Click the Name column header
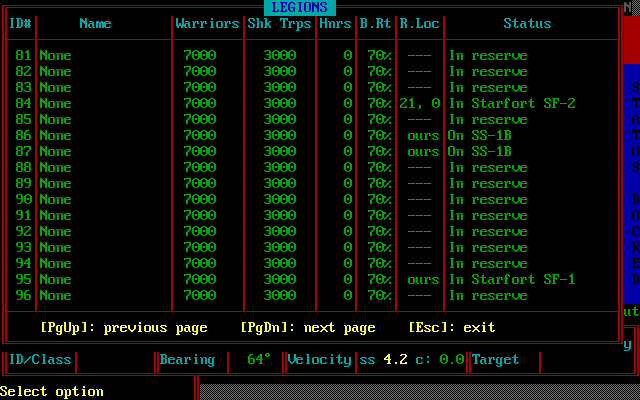The image size is (640, 400). 95,23
